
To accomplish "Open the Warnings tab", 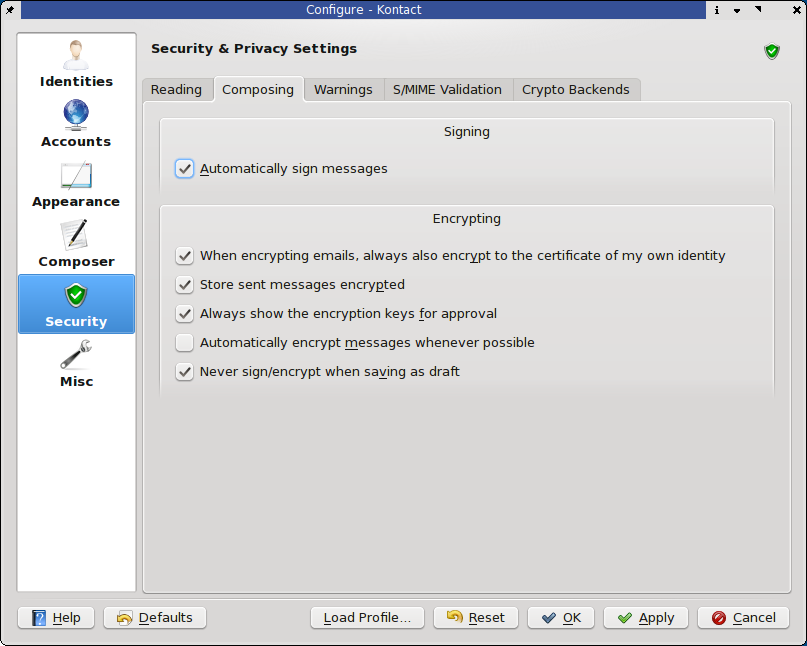I will (343, 90).
